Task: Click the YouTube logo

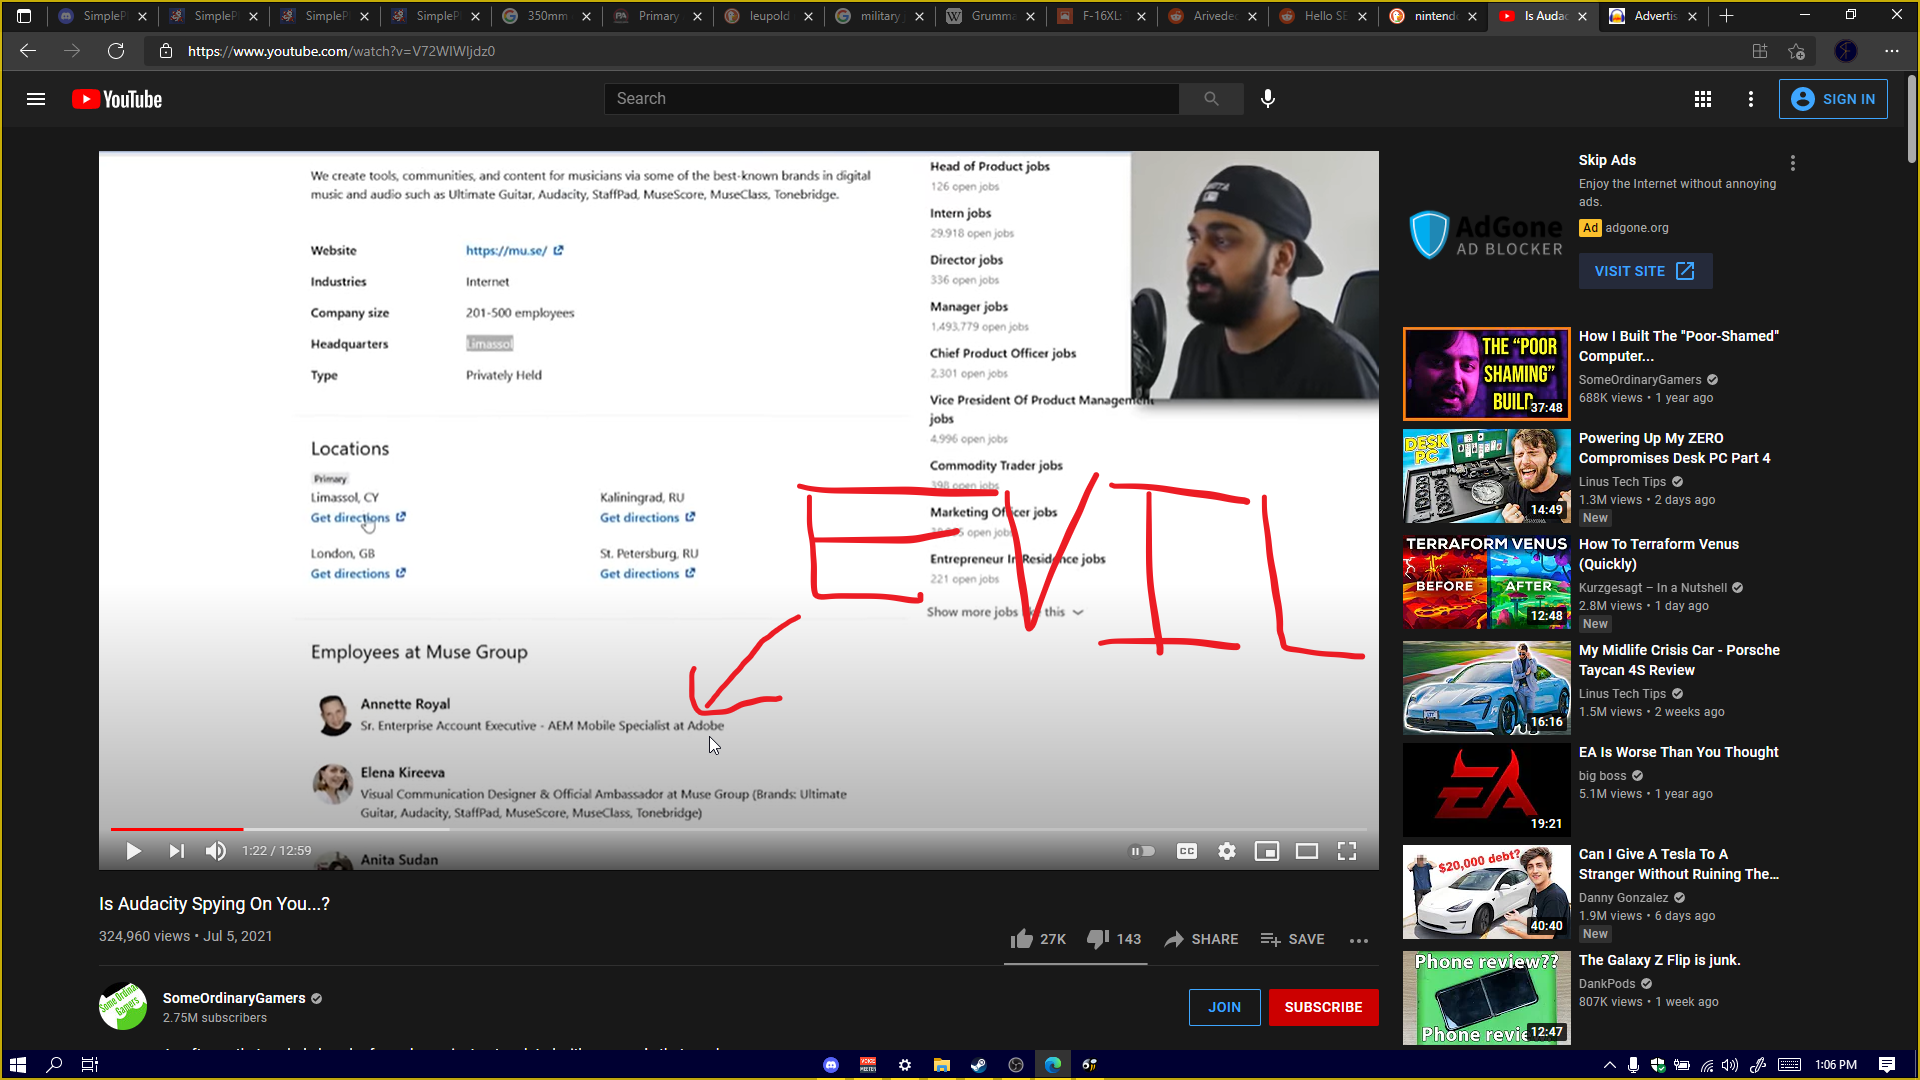Action: (x=117, y=99)
